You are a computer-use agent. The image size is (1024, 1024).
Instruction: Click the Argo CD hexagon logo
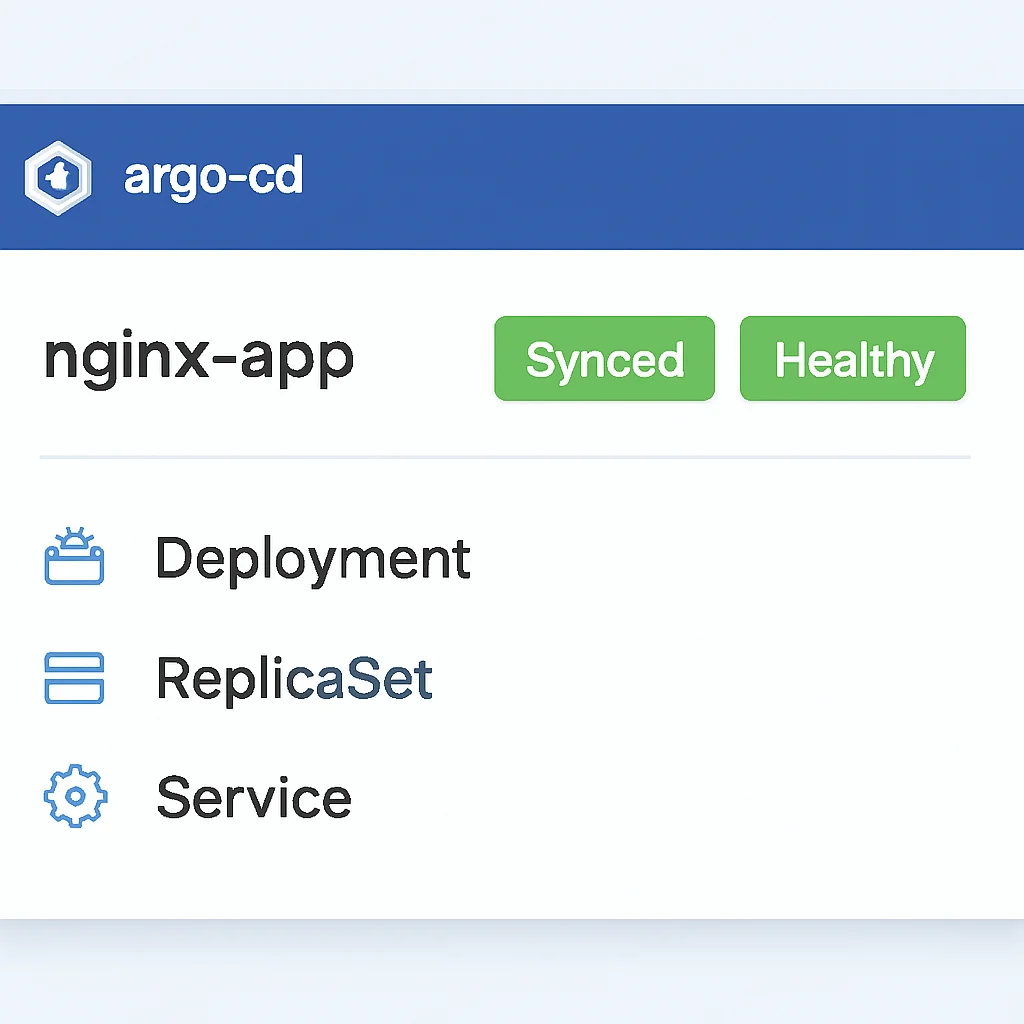[x=58, y=178]
